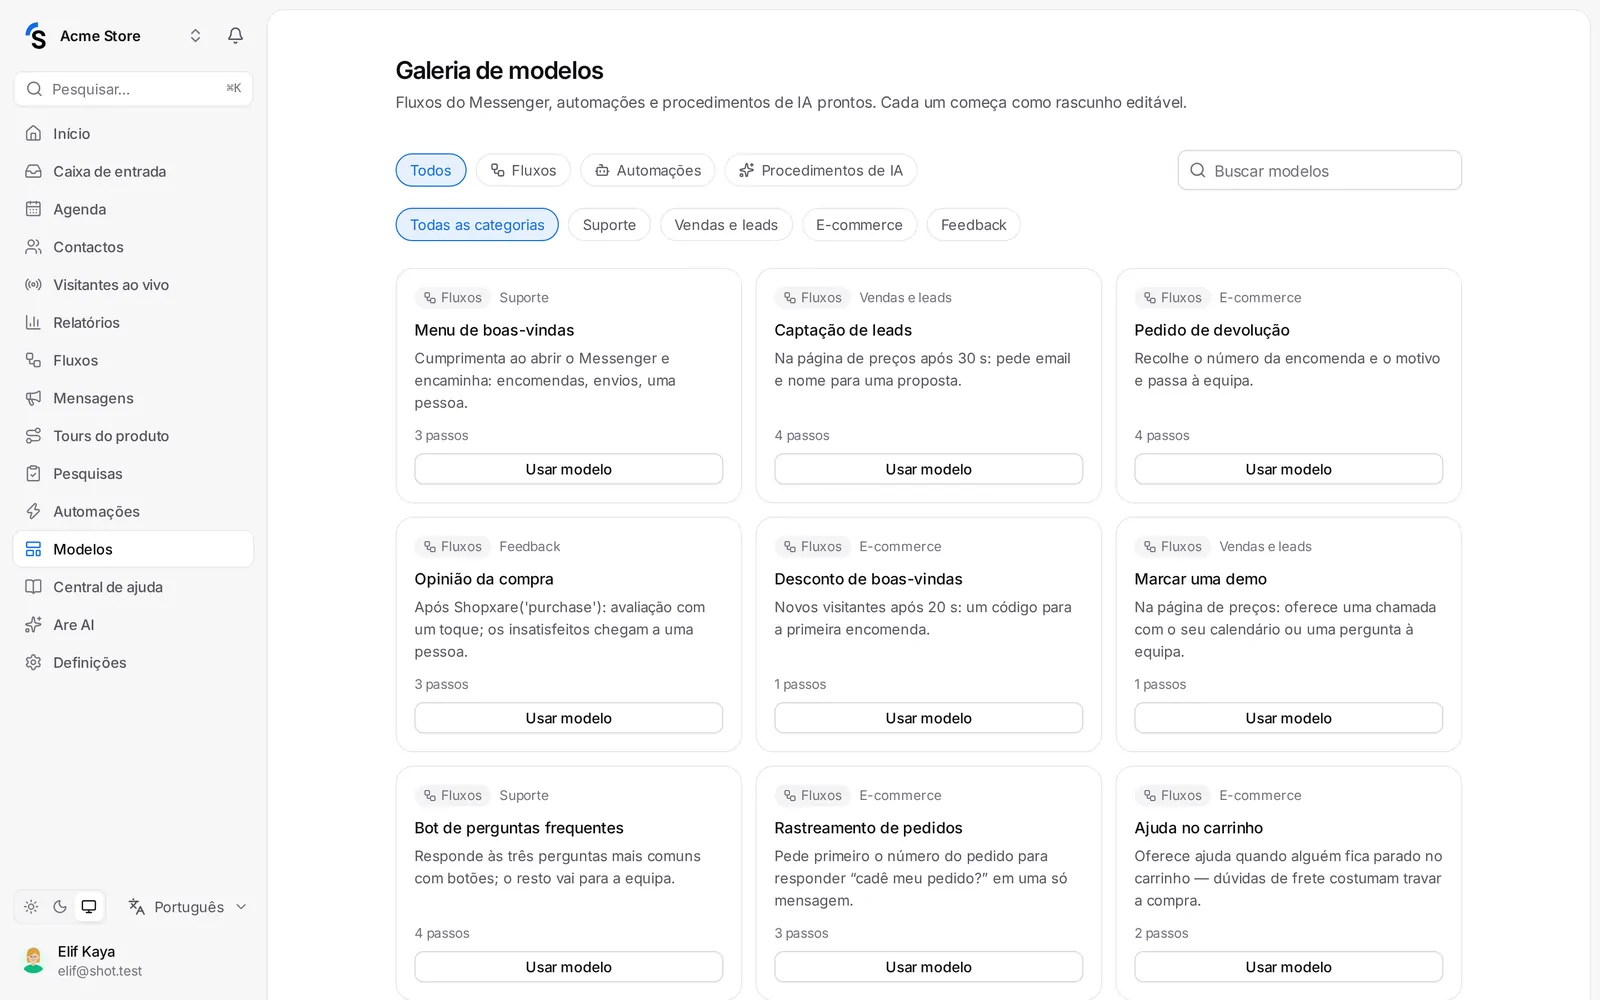Open the Fluxos sidebar icon
This screenshot has height=1000, width=1600.
(x=33, y=360)
